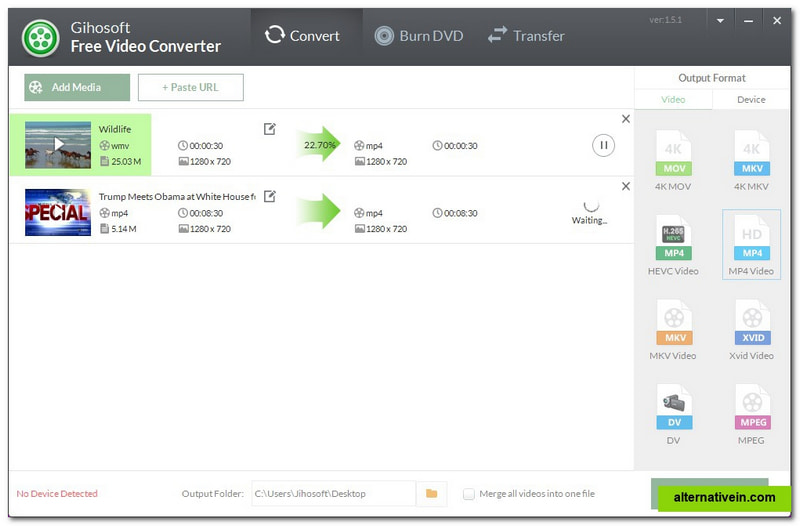Click the Paste URL button
The height and width of the screenshot is (526, 800).
coord(190,87)
